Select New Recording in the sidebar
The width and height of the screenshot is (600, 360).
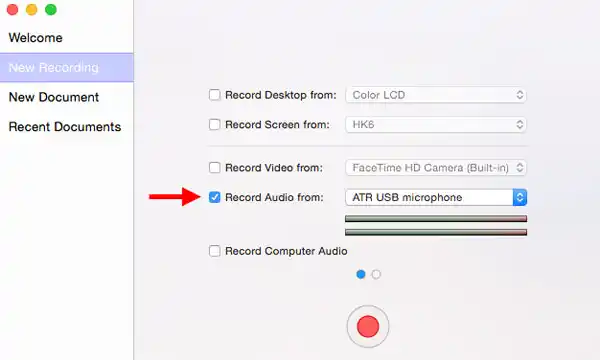(x=67, y=67)
